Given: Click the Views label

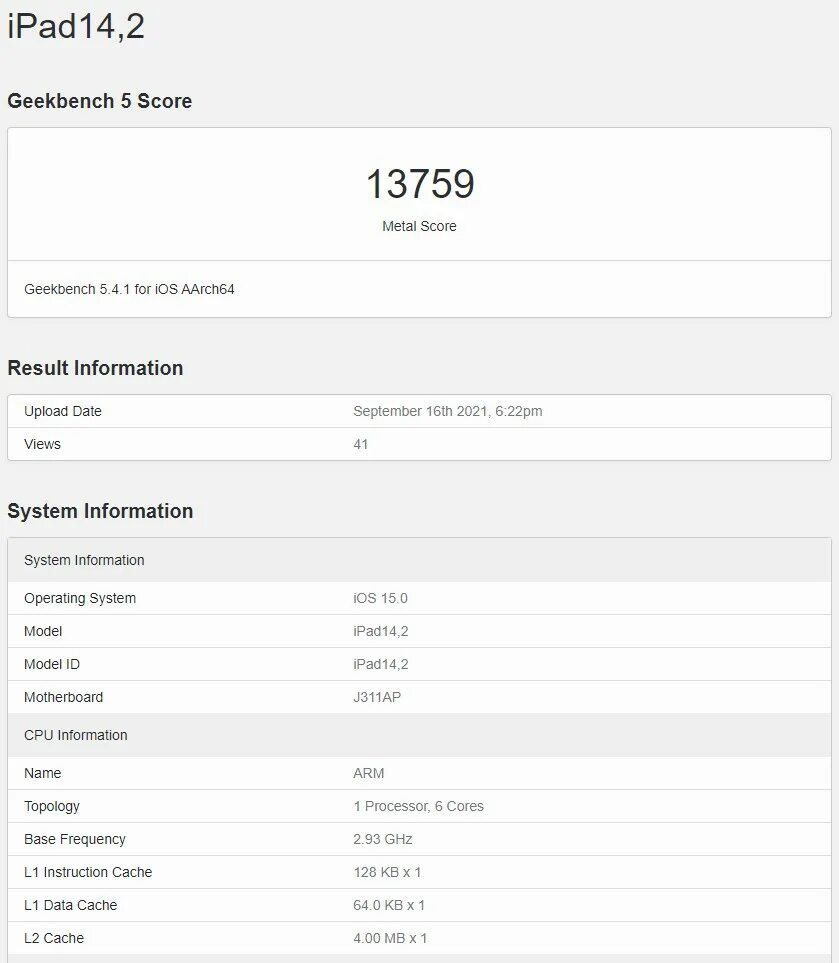Looking at the screenshot, I should click(42, 444).
